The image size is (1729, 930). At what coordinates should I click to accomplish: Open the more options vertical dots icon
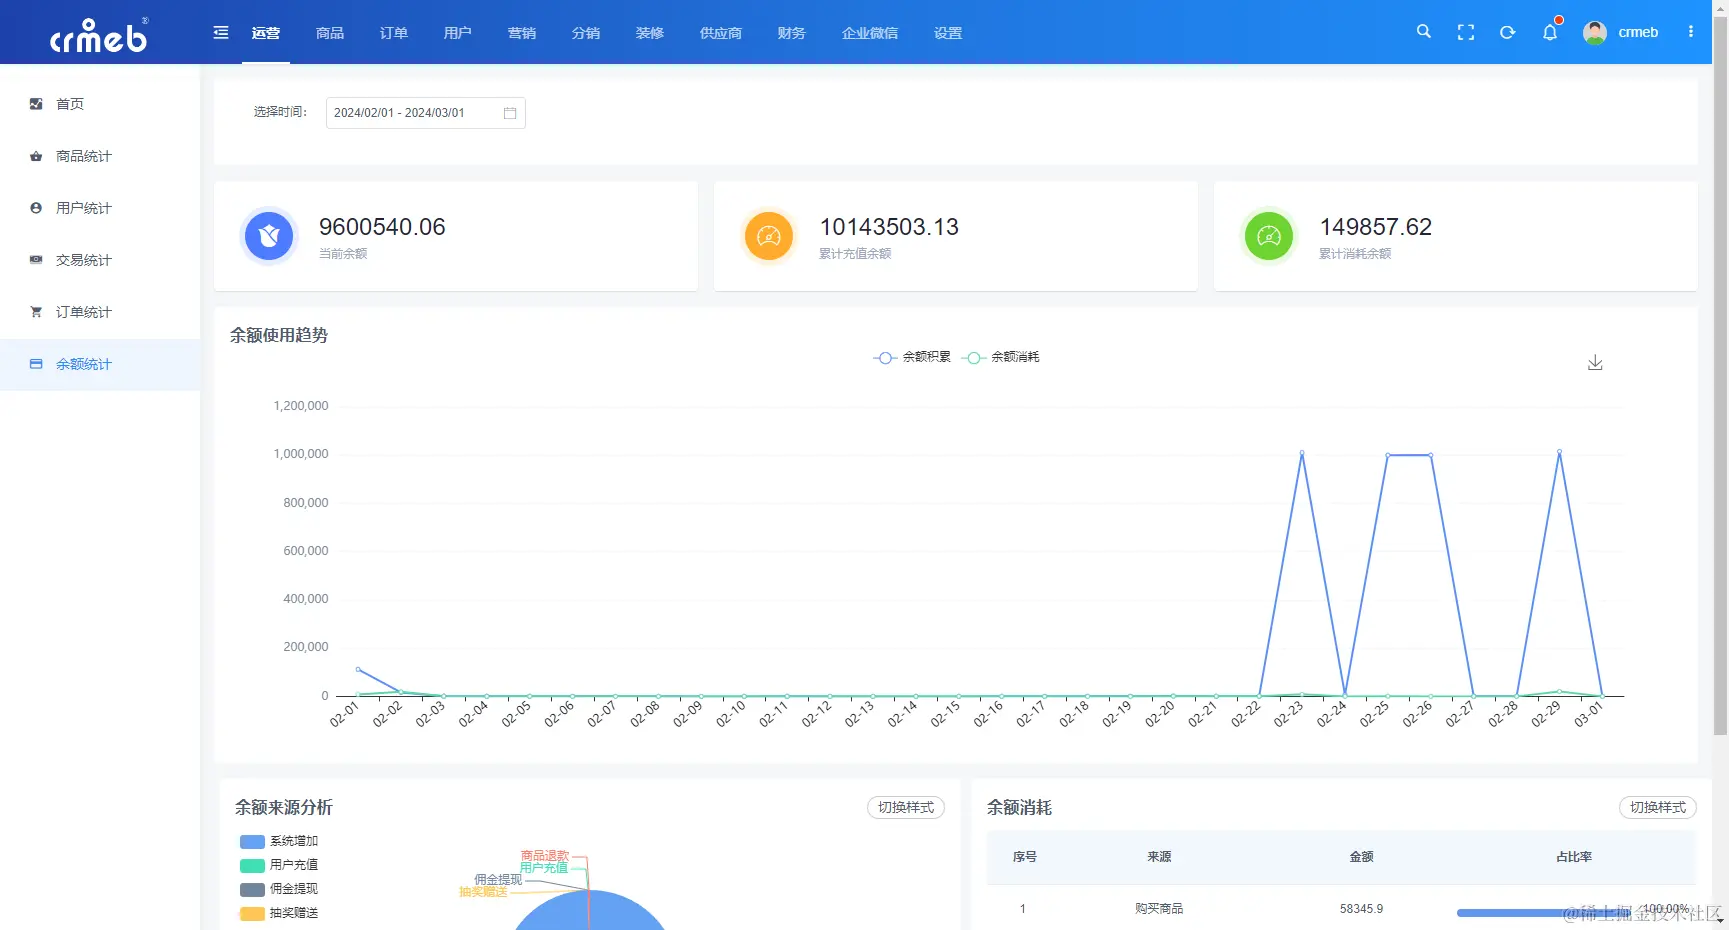(1691, 32)
